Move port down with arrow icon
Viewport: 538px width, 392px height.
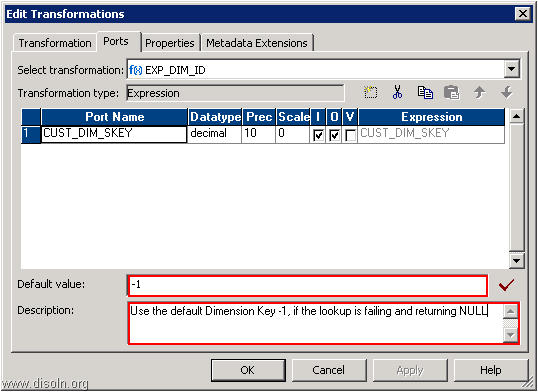click(x=506, y=93)
